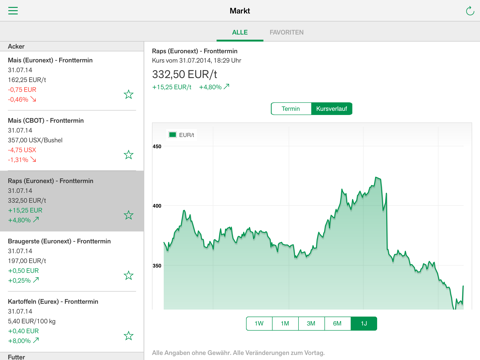Image resolution: width=480 pixels, height=360 pixels.
Task: Click the 197,00 EUR/t price
Action: [x=27, y=261]
